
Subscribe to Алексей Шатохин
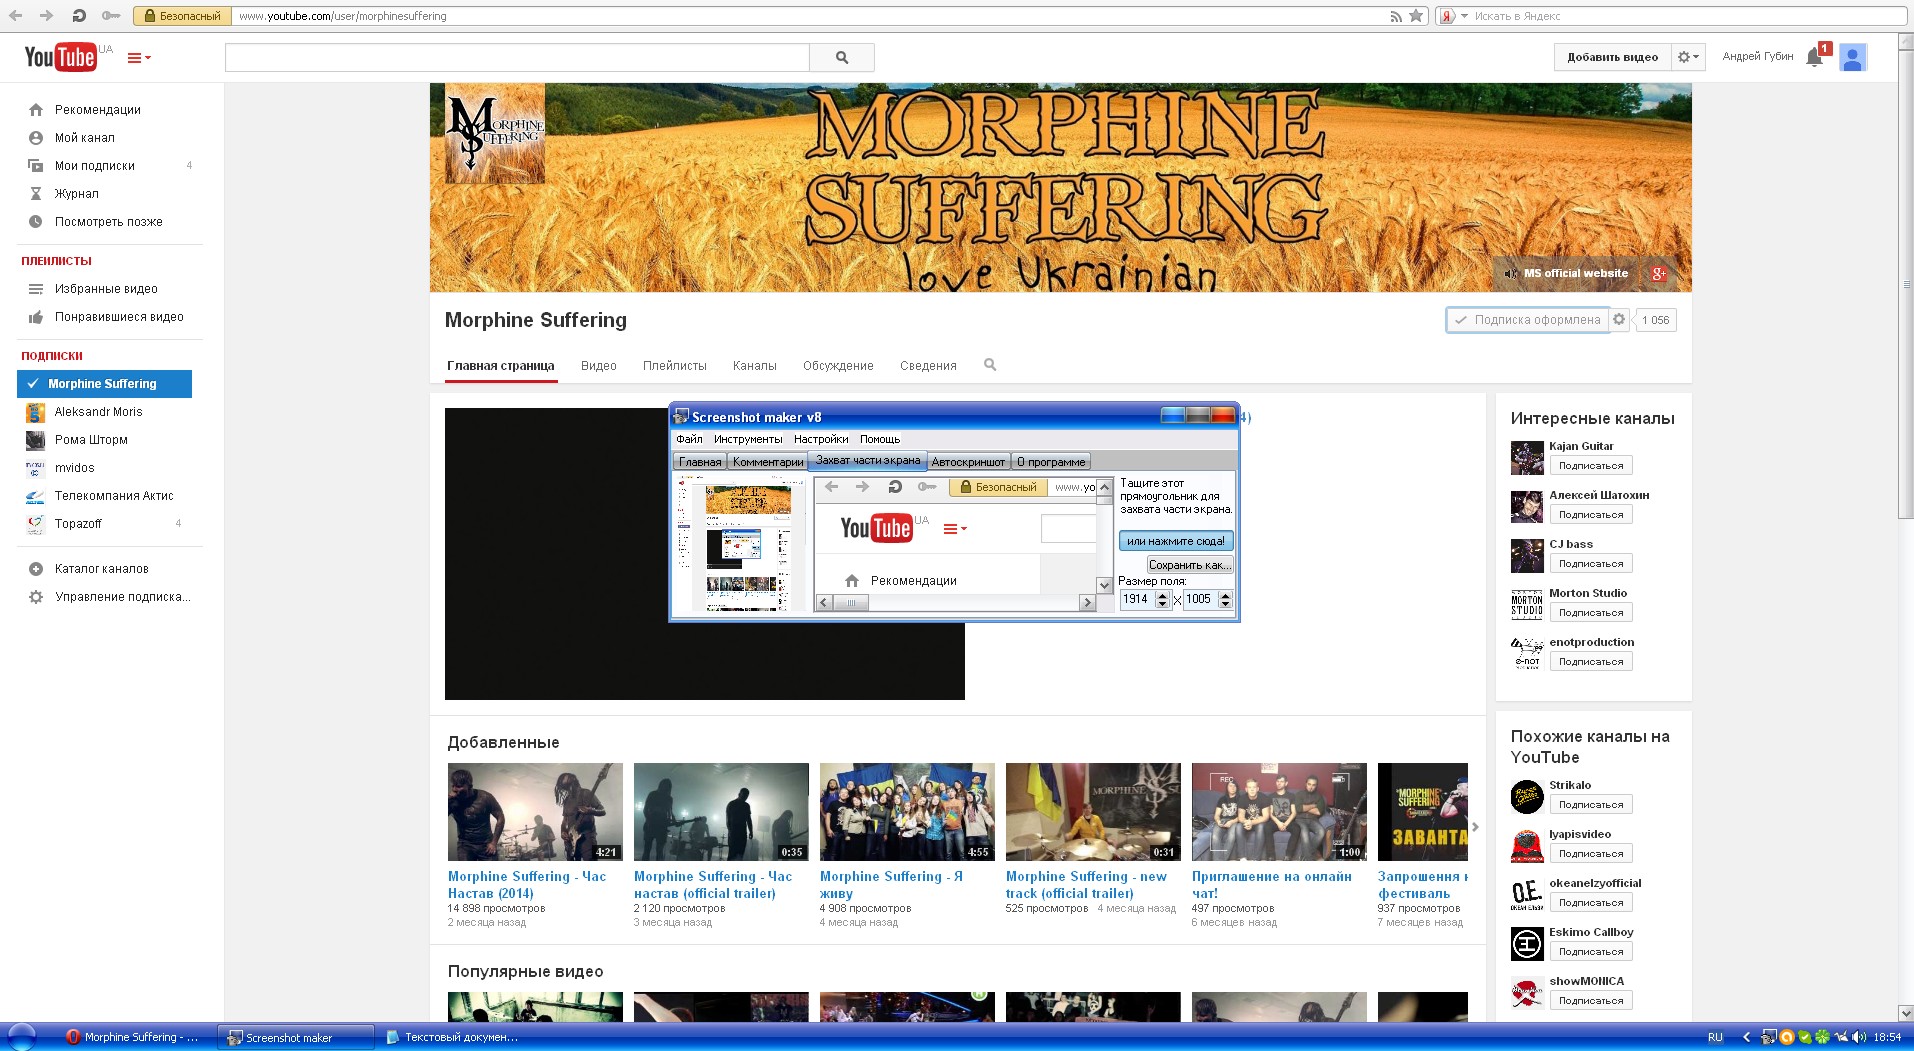pyautogui.click(x=1591, y=515)
